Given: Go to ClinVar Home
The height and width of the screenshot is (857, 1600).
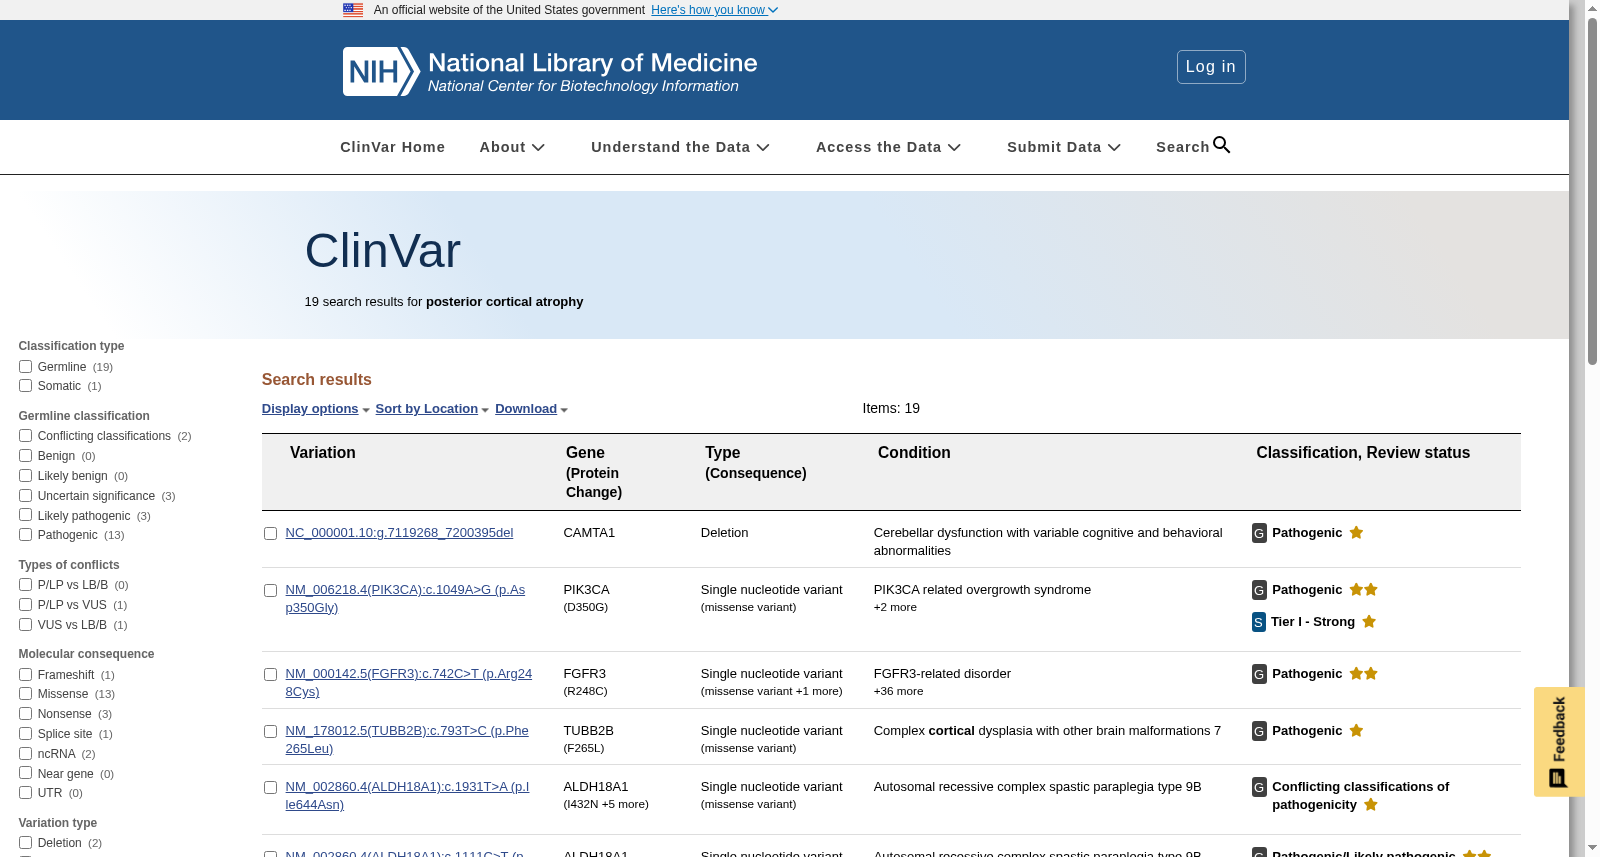Looking at the screenshot, I should coord(392,147).
